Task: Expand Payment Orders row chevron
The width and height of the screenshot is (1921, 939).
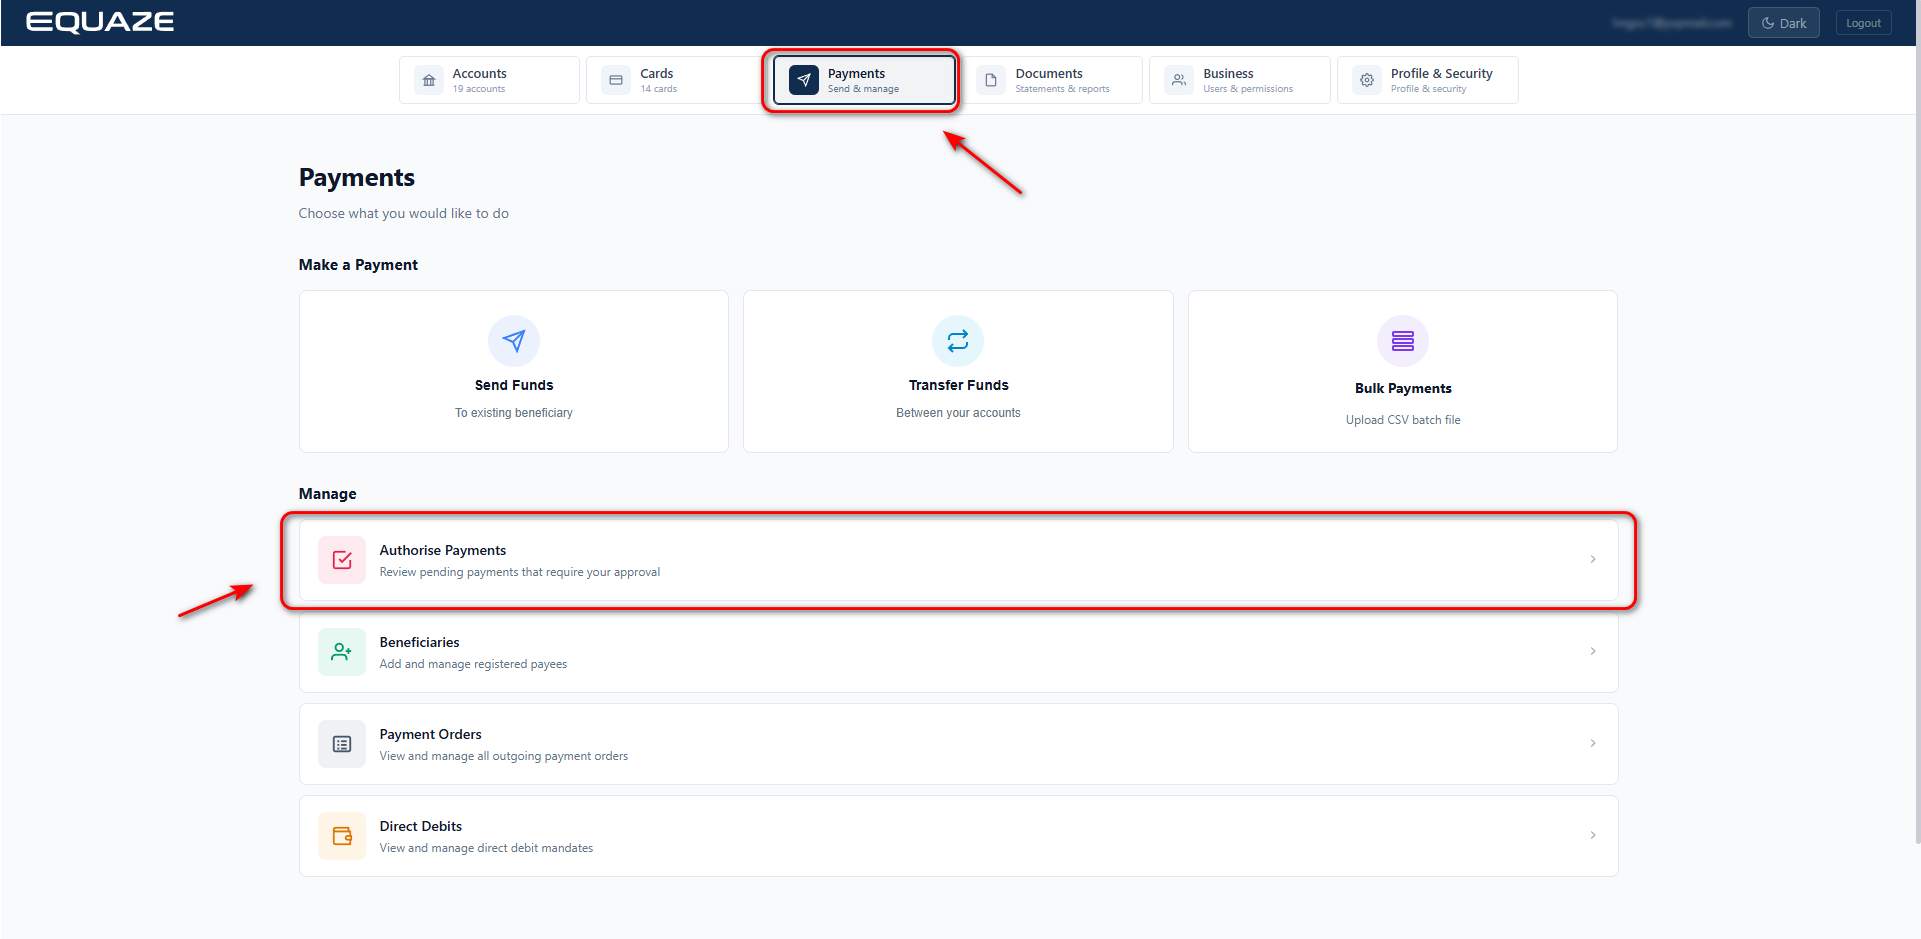Action: [1593, 743]
